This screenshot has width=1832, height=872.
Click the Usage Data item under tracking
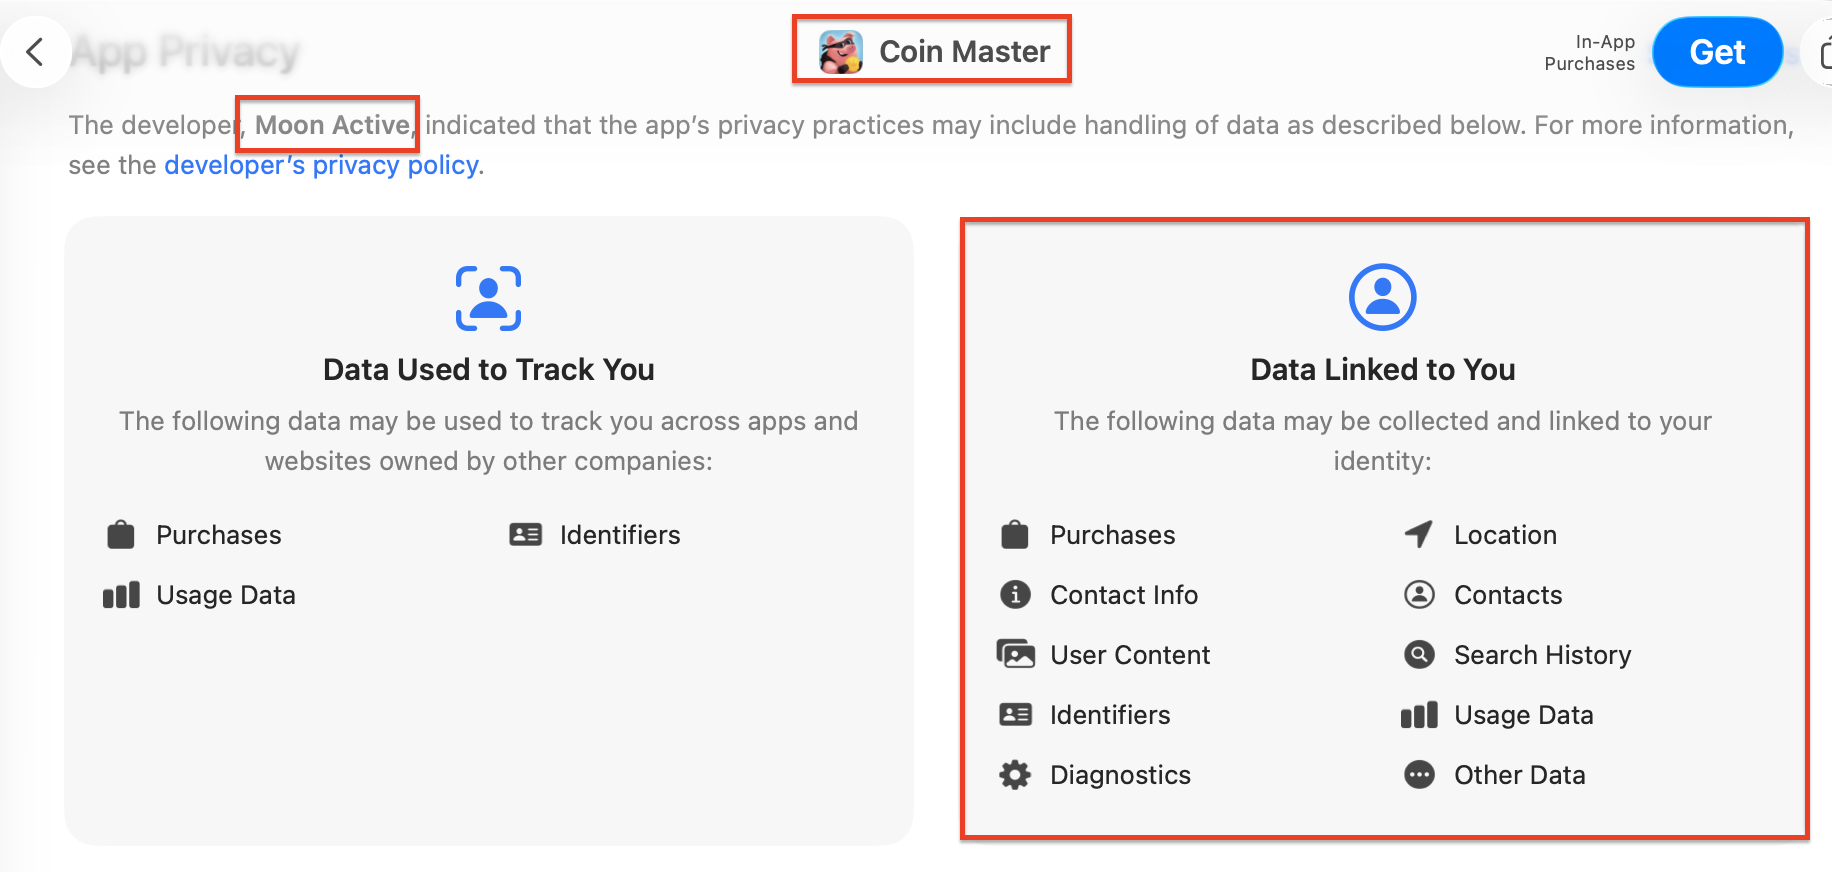click(225, 595)
